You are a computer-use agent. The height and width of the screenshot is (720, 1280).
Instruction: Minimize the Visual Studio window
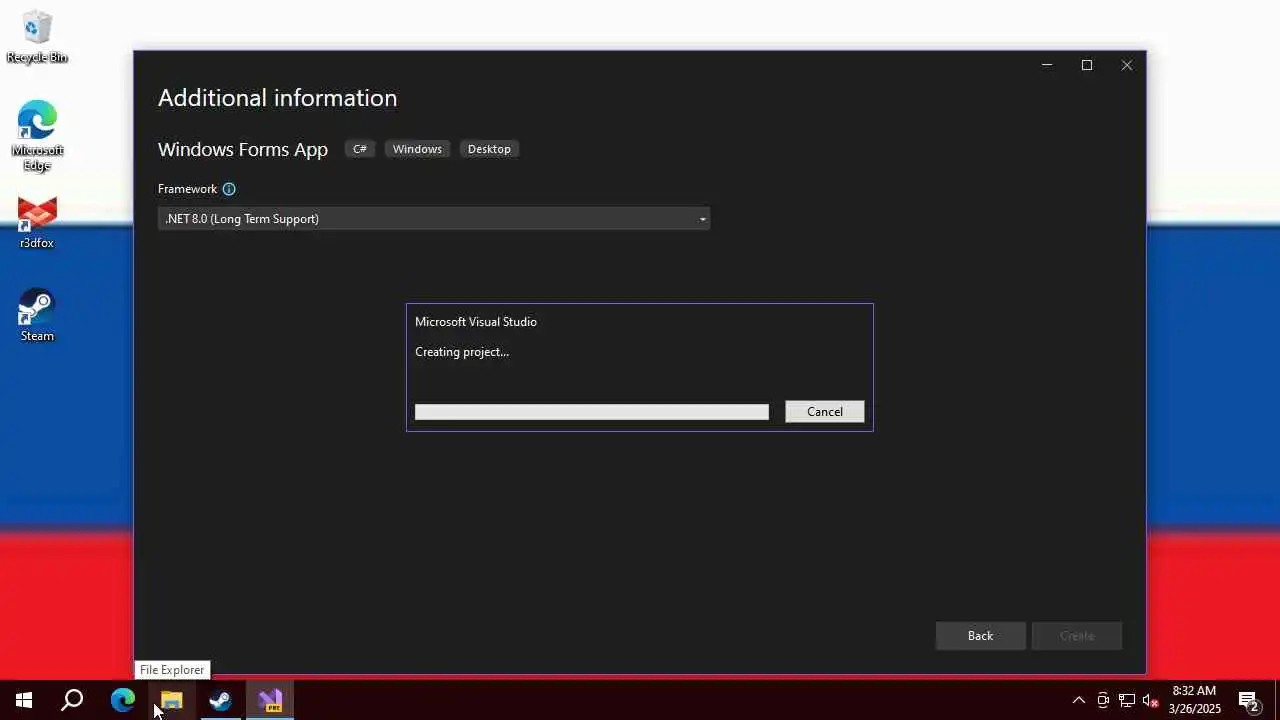pos(1047,65)
